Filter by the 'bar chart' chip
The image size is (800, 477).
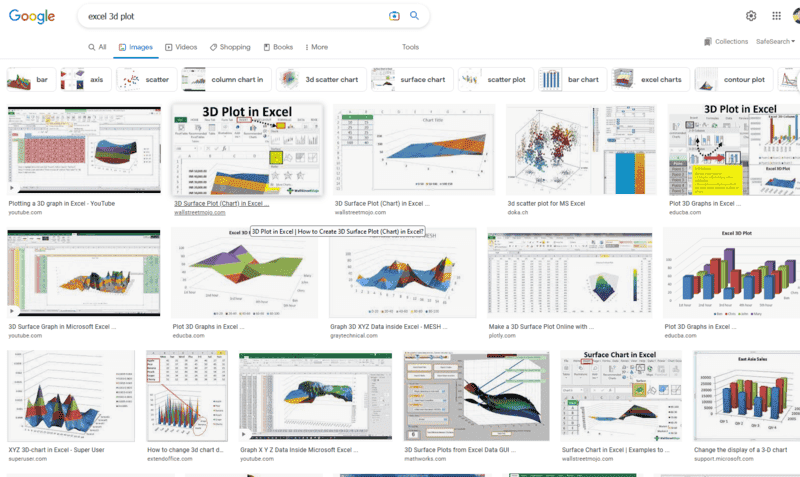tap(572, 80)
